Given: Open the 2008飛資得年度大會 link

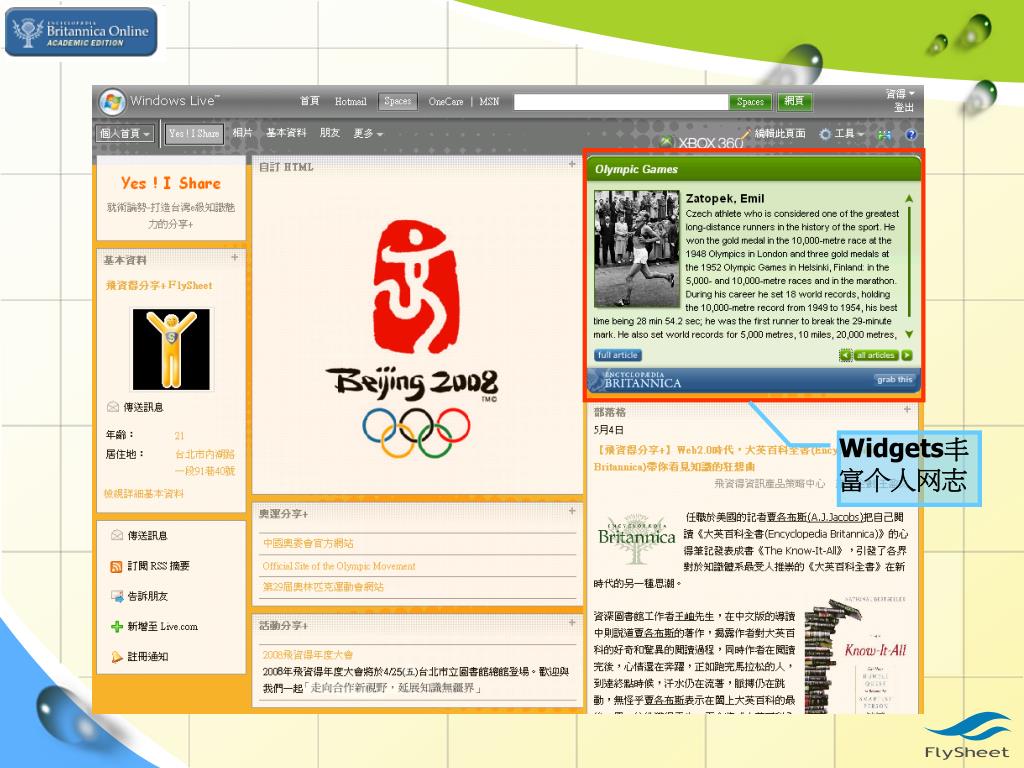Looking at the screenshot, I should [308, 654].
